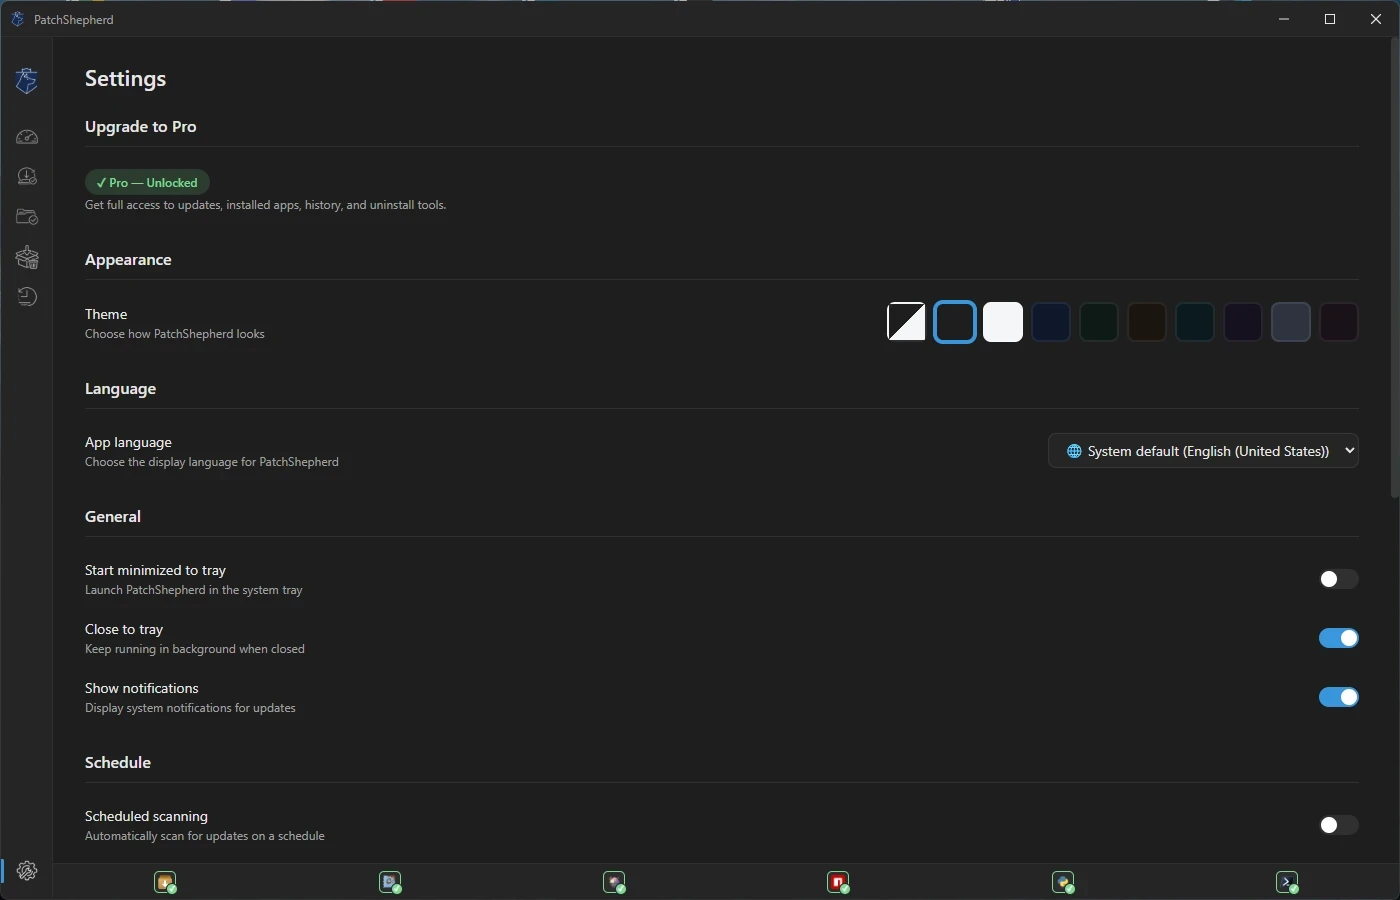Image resolution: width=1400 pixels, height=900 pixels.
Task: Click the 'Show notifications' label
Action: [x=142, y=688]
